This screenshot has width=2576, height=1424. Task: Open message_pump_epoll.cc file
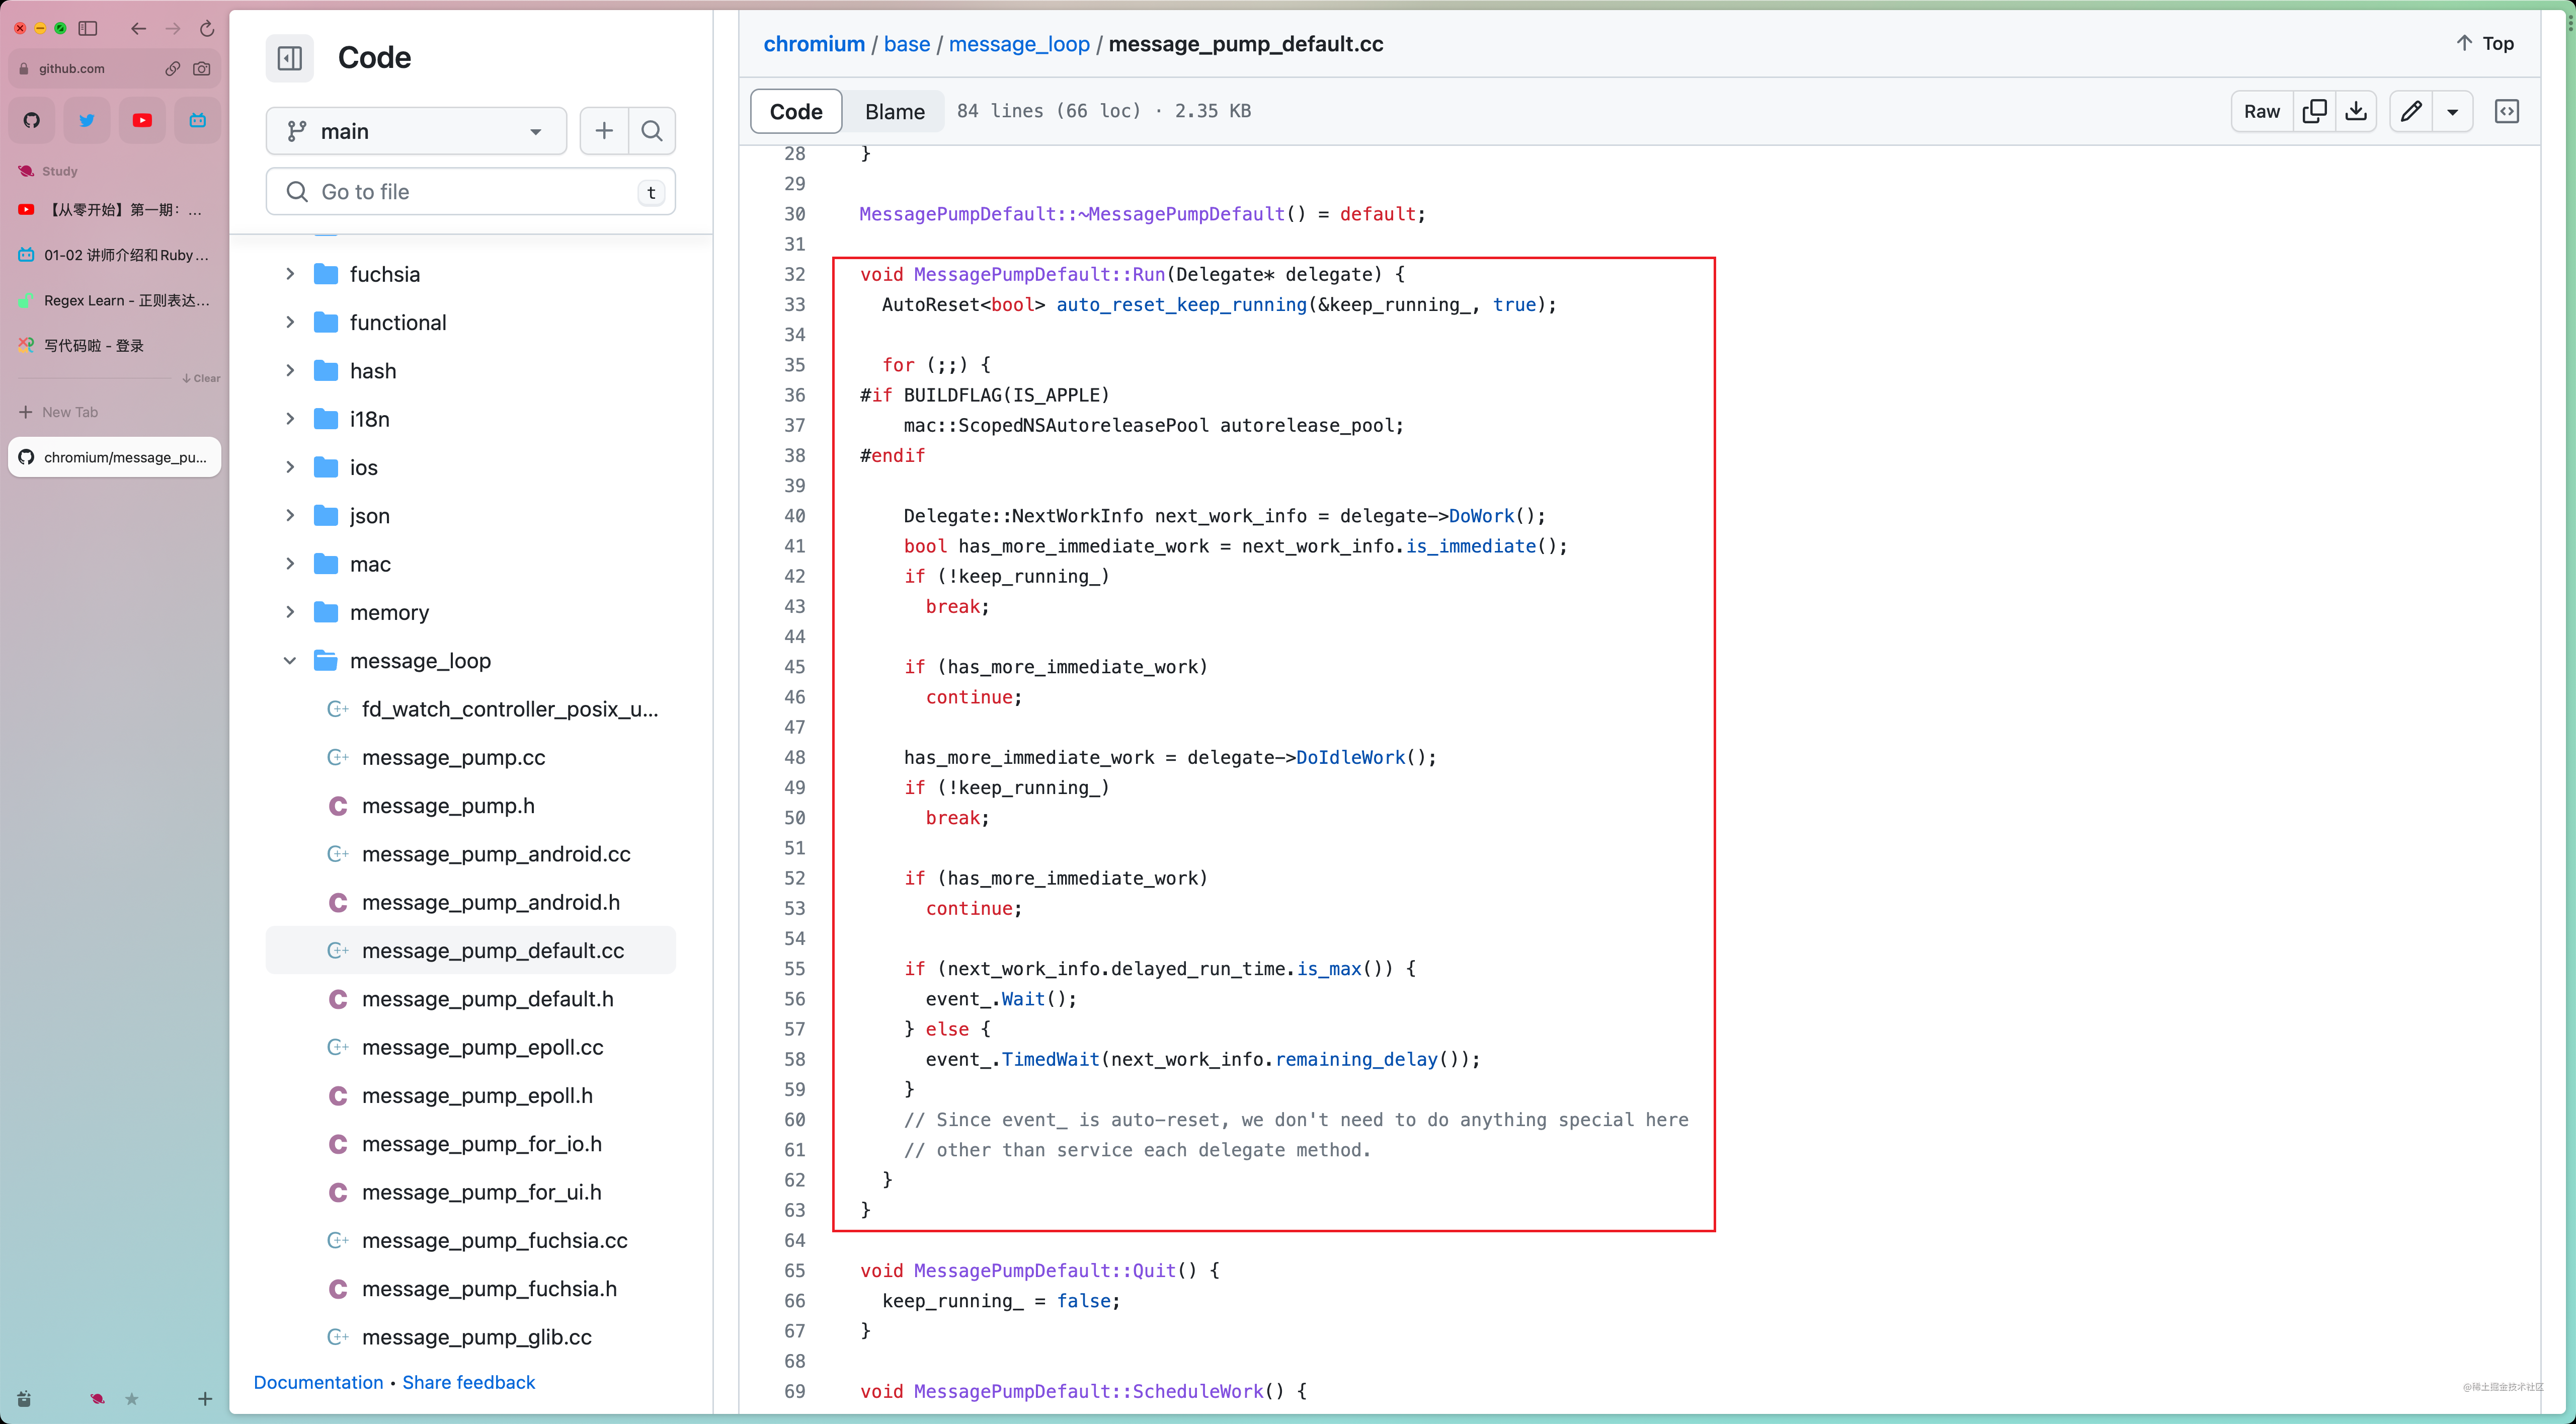point(471,1047)
